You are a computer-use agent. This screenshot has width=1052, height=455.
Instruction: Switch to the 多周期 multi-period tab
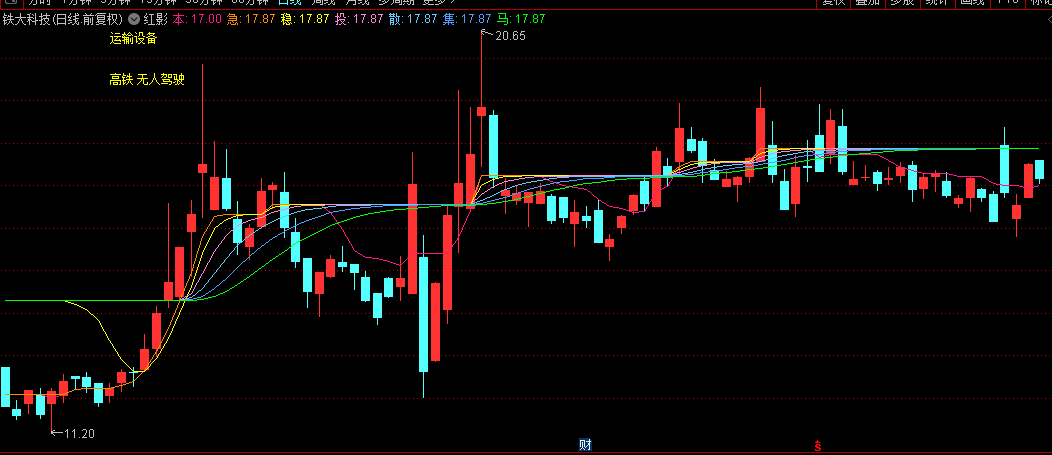[397, 2]
